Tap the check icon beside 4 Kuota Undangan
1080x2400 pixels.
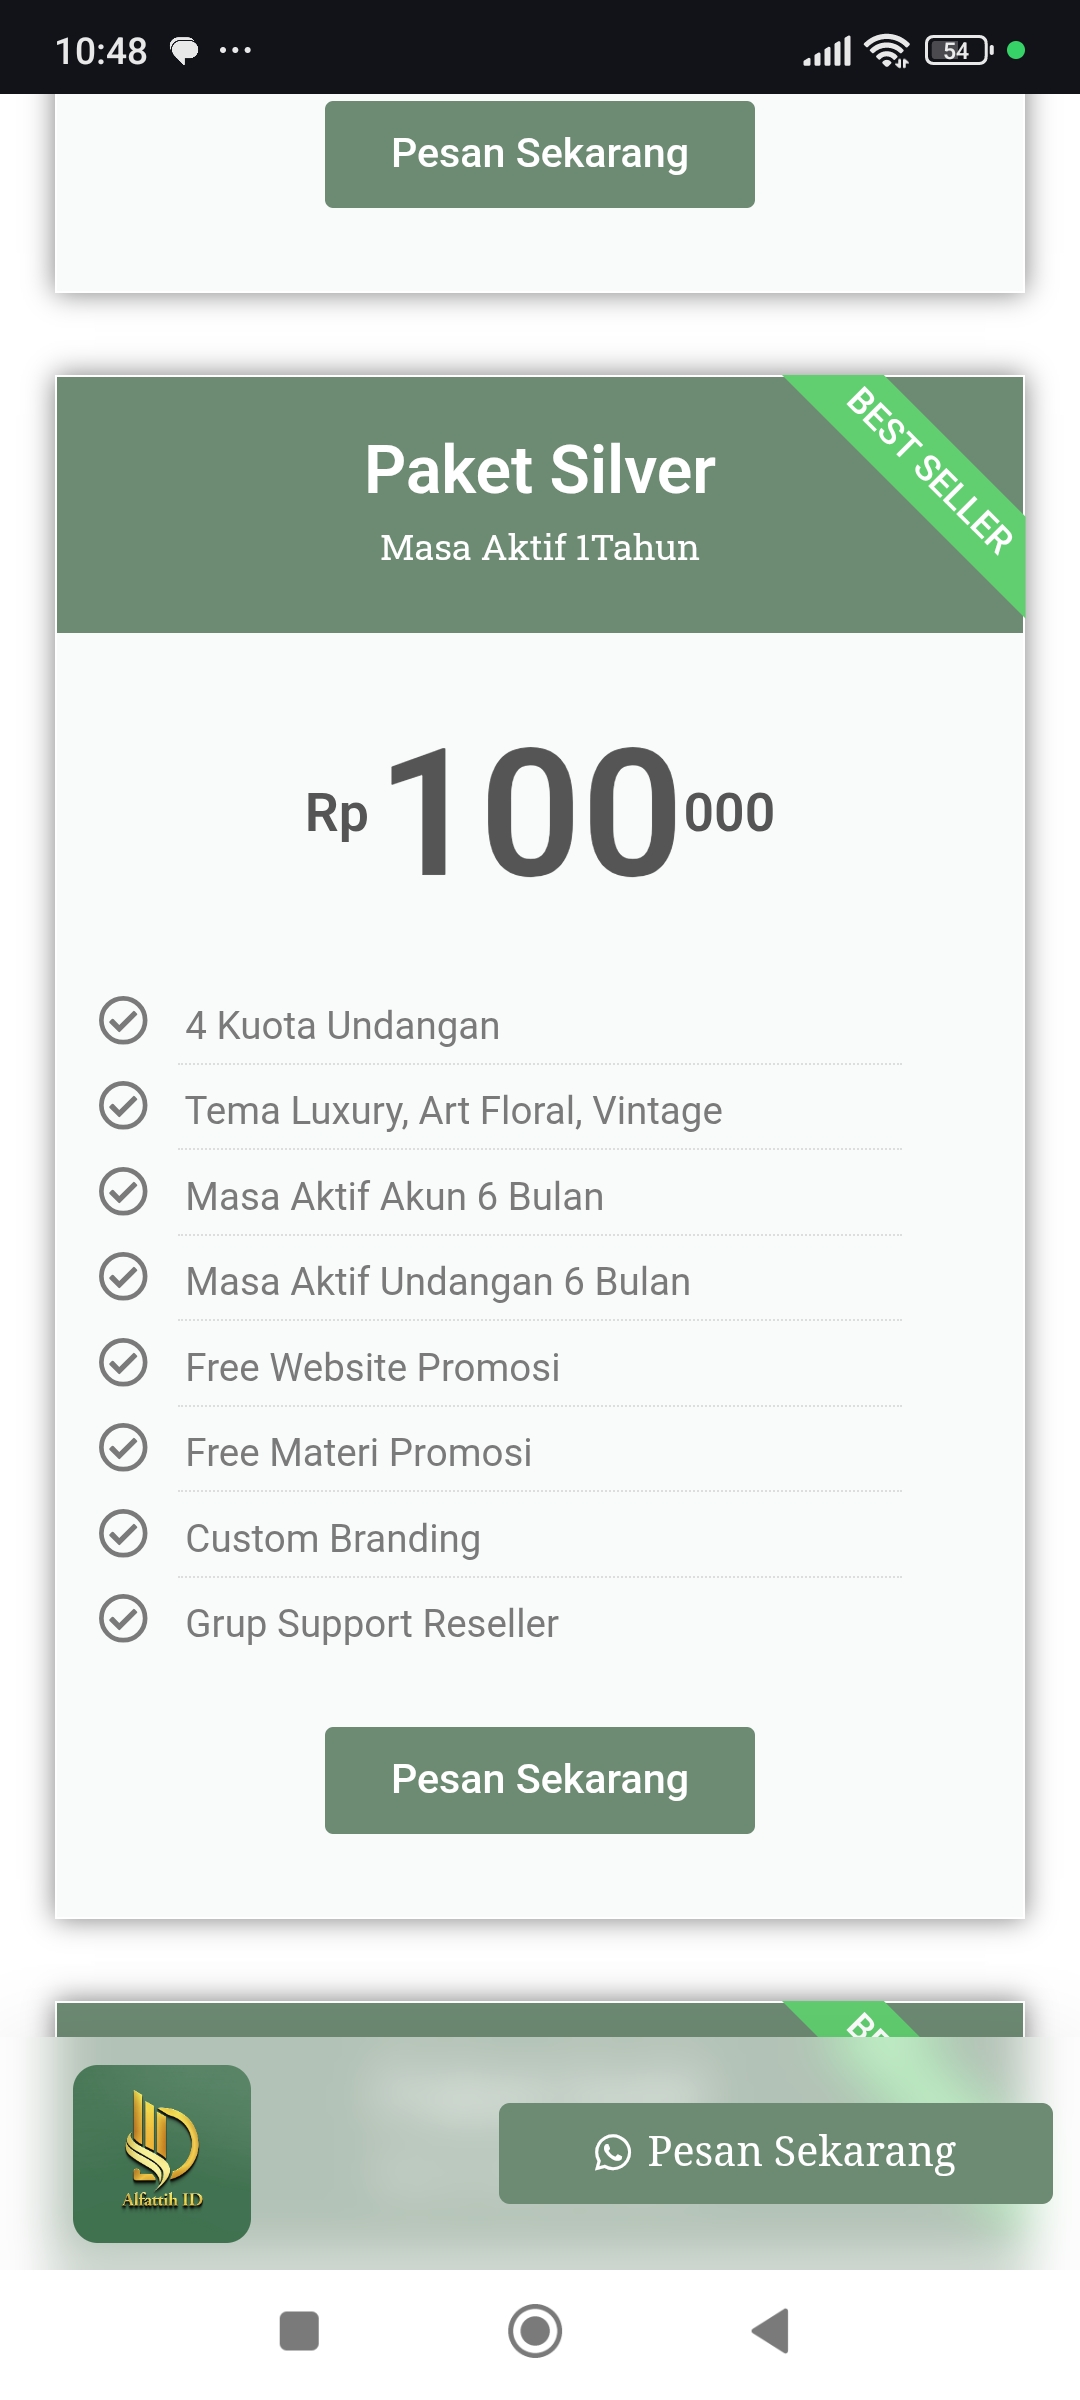point(123,1021)
